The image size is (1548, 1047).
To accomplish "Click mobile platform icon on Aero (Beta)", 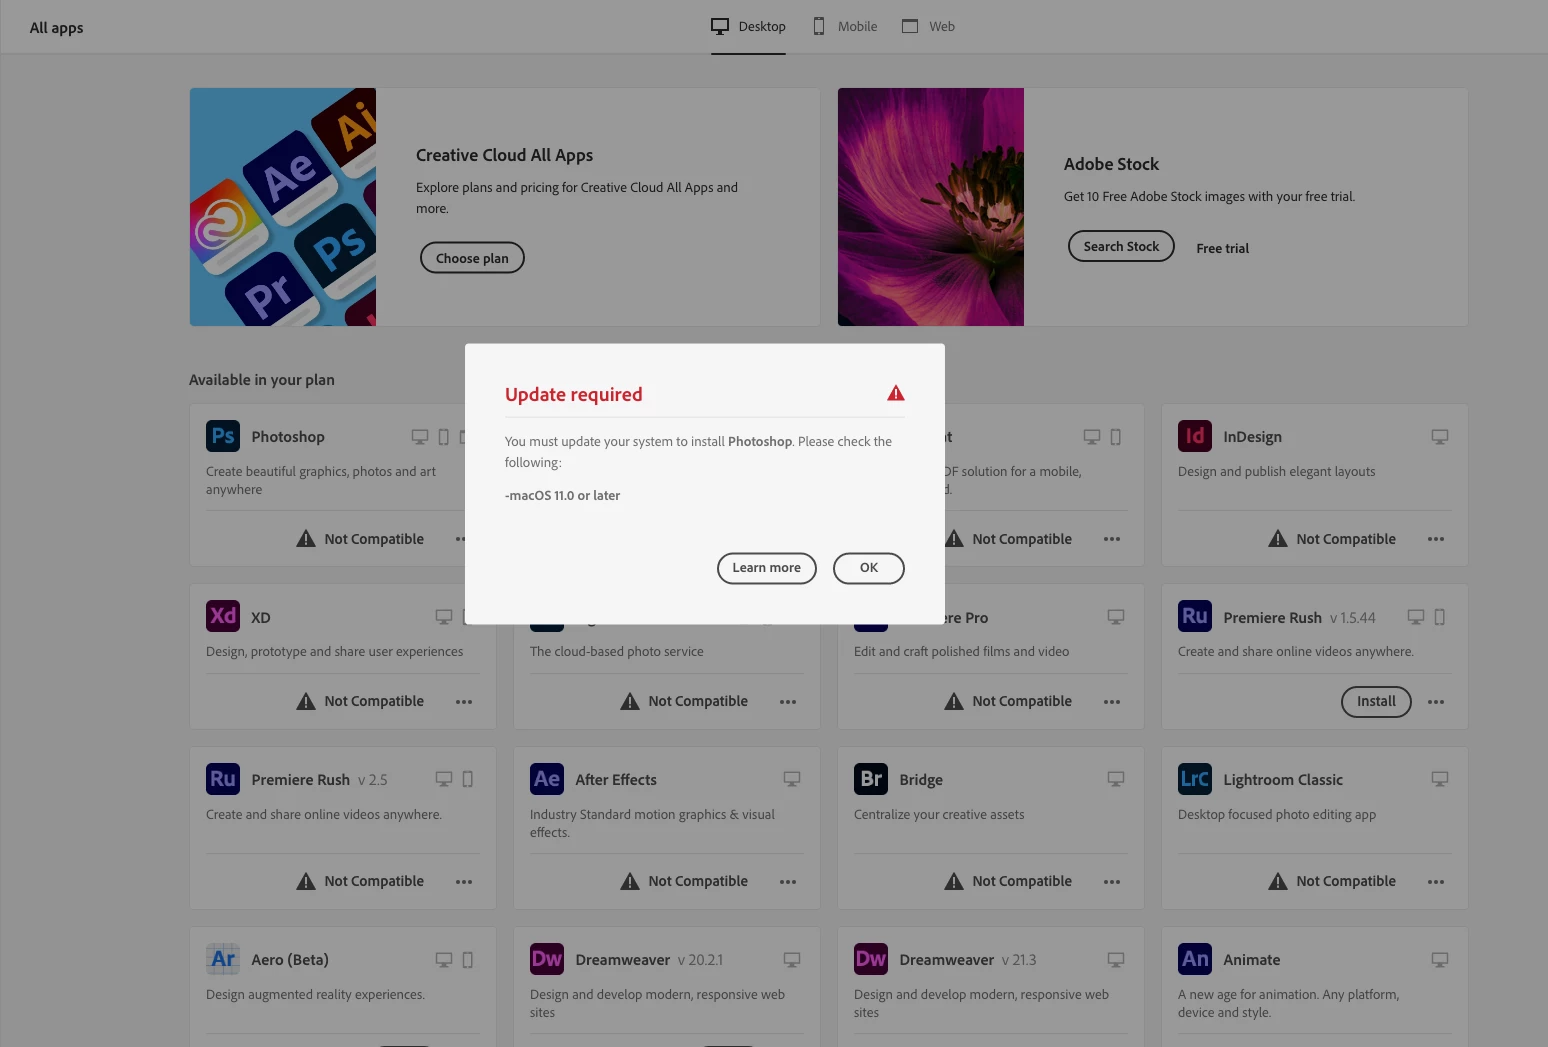I will pyautogui.click(x=468, y=960).
